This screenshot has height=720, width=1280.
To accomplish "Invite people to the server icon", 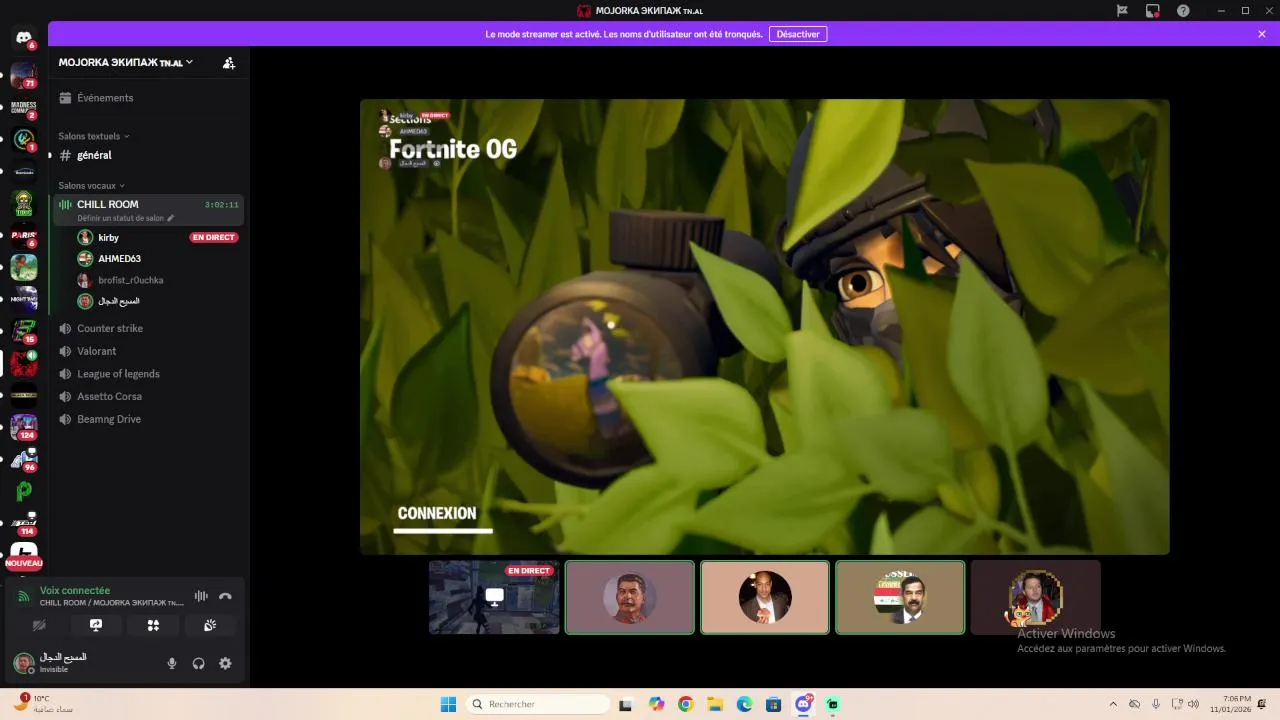I will coord(229,63).
